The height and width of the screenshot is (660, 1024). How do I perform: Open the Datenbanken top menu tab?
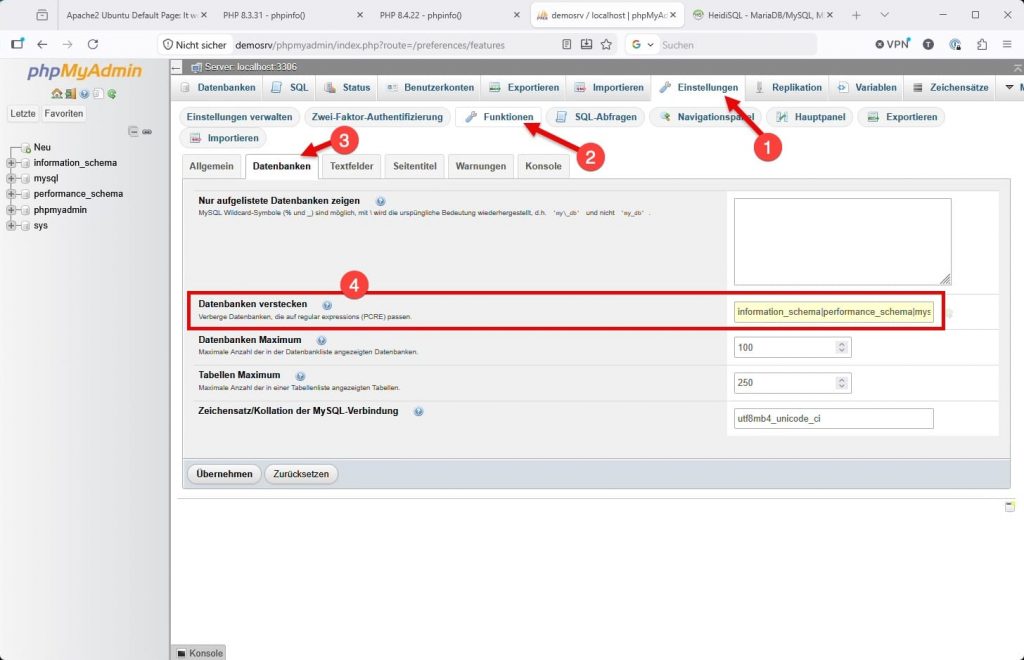click(x=218, y=87)
